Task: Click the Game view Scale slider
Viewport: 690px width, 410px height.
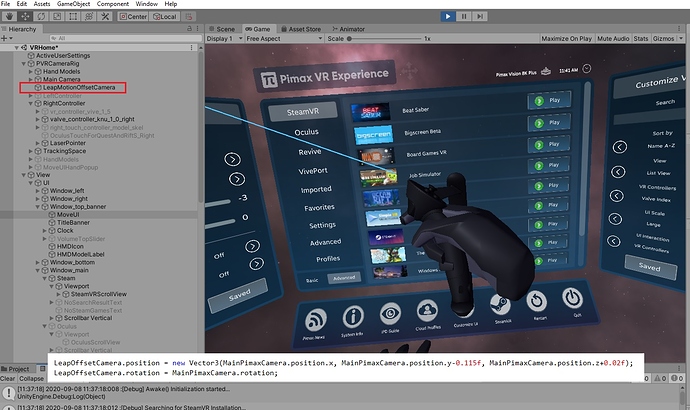Action: tap(385, 39)
